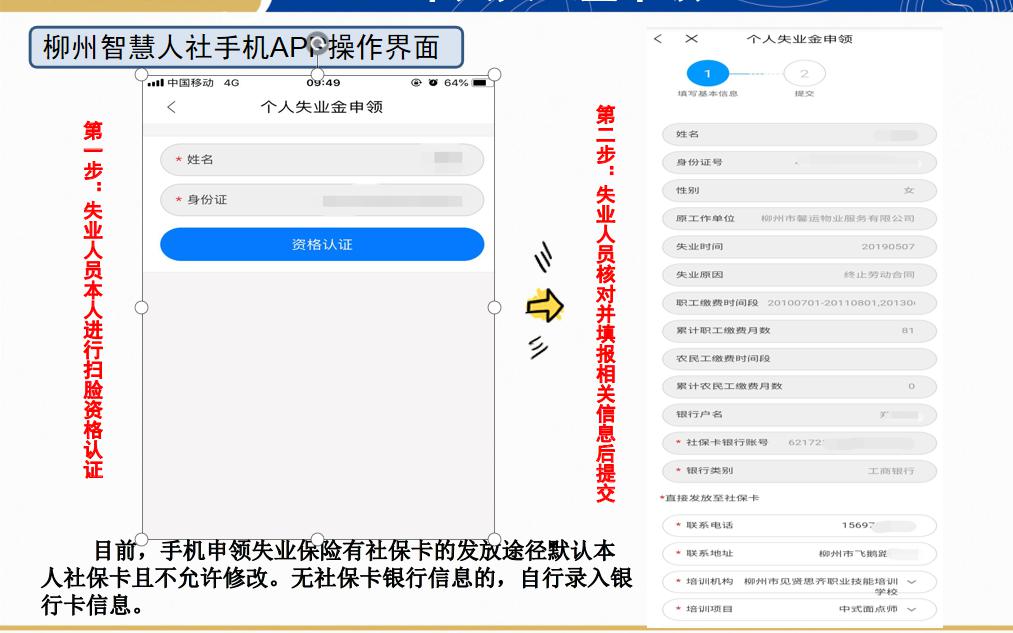Image resolution: width=1013 pixels, height=633 pixels.
Task: Click the middle-right resize handle of selected image
Action: pos(494,307)
